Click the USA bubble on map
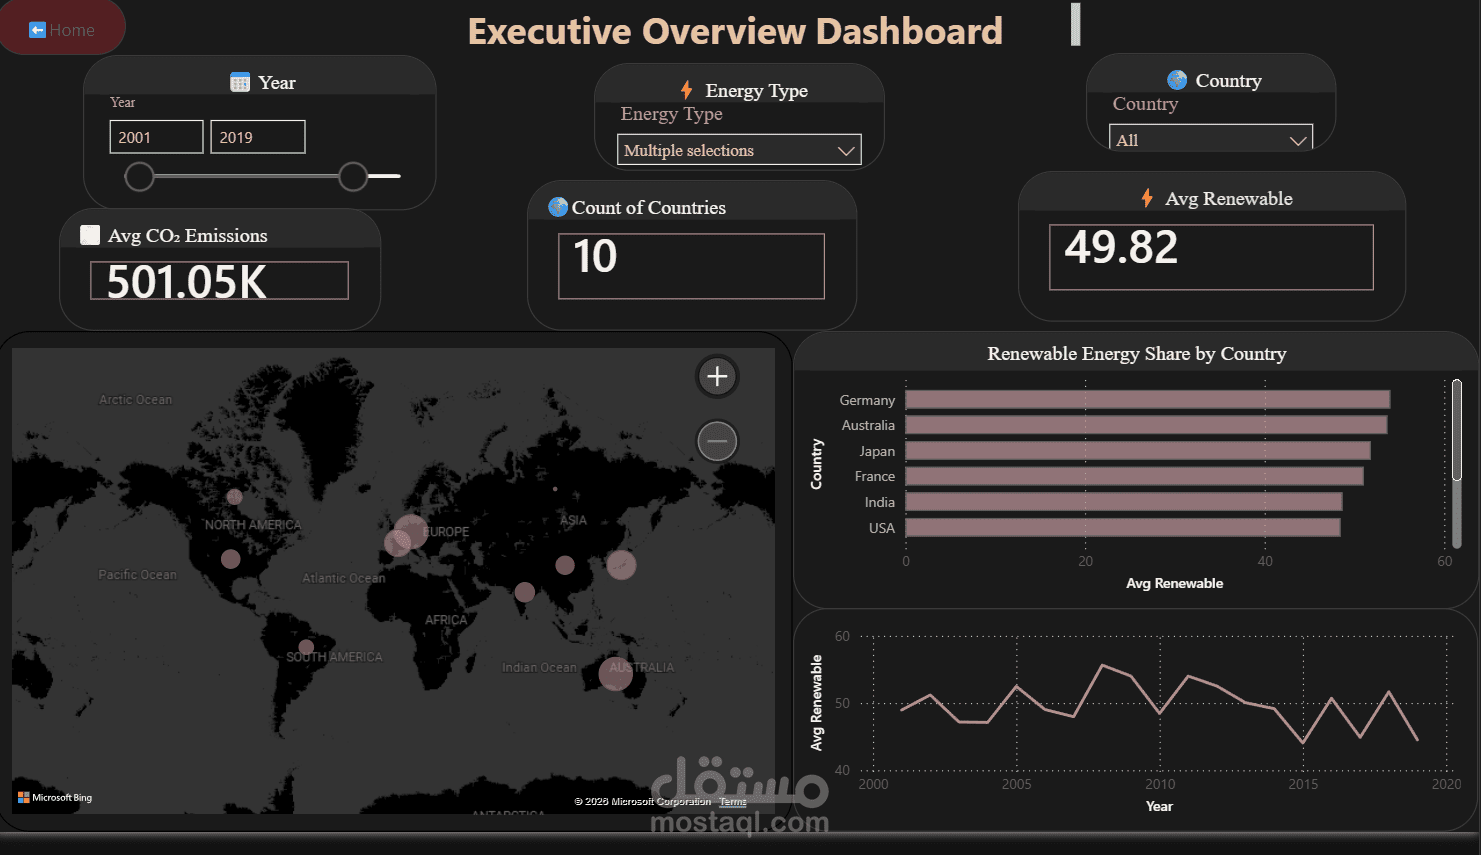The image size is (1481, 855). point(231,558)
